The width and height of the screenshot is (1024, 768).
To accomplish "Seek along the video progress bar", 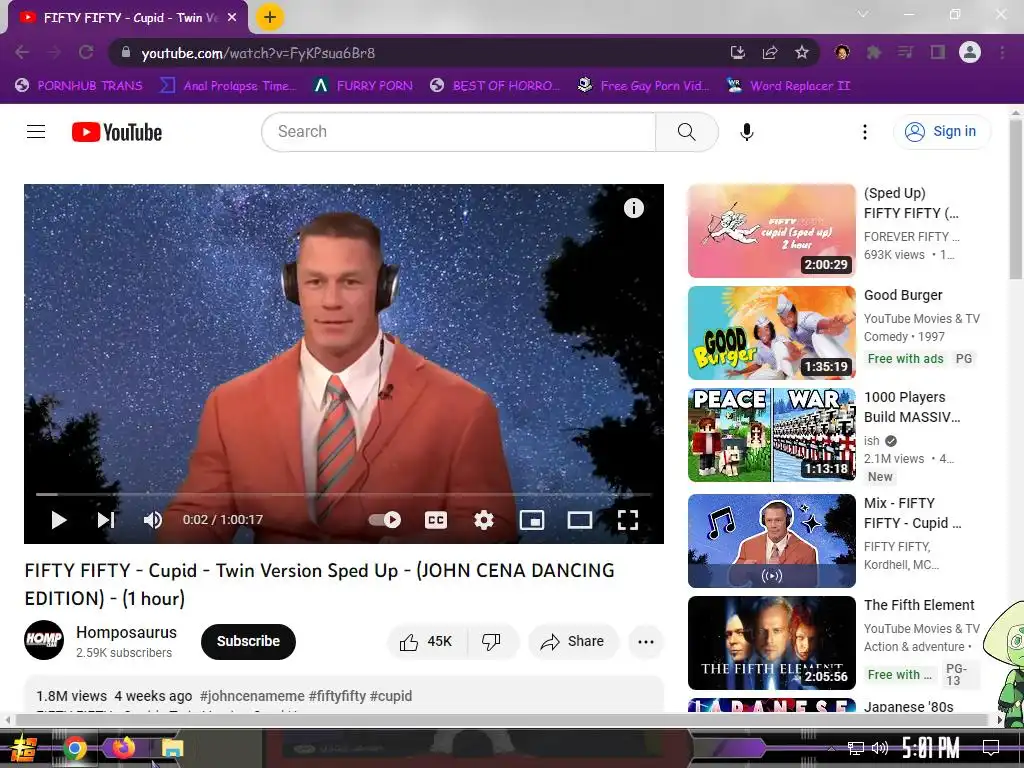I will 344,494.
